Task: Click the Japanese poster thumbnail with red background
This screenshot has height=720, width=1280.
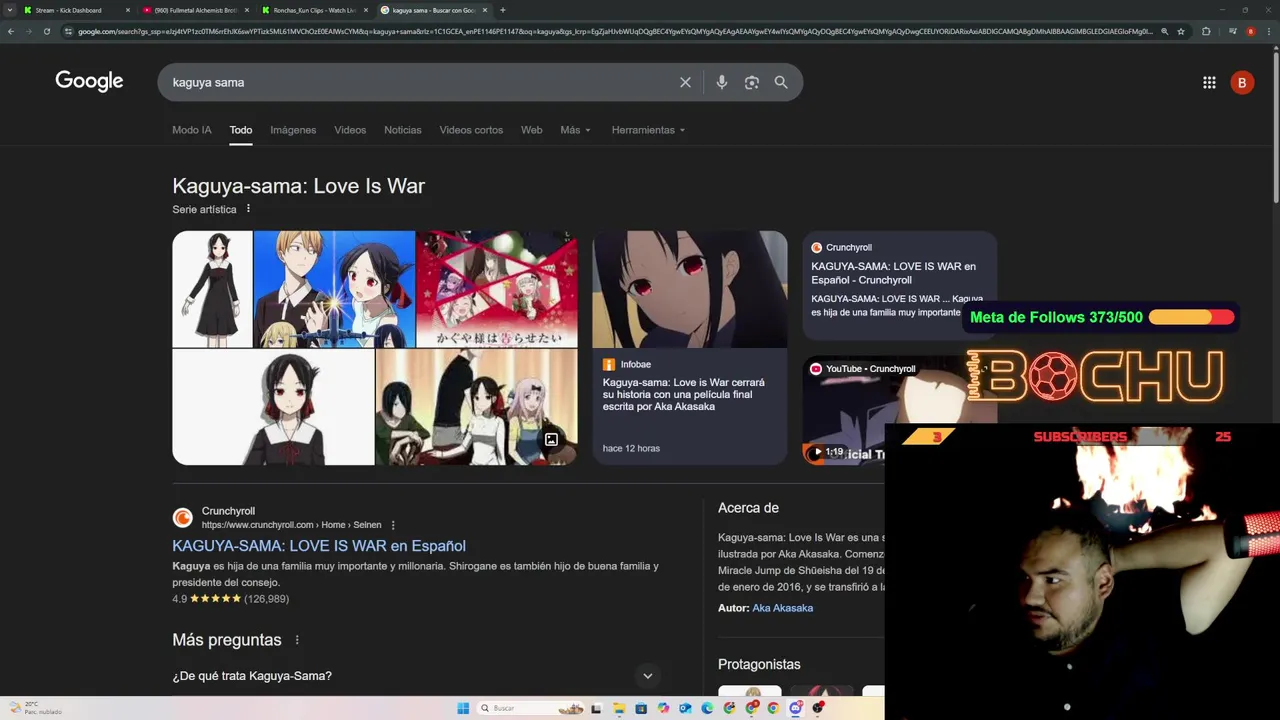Action: 497,289
